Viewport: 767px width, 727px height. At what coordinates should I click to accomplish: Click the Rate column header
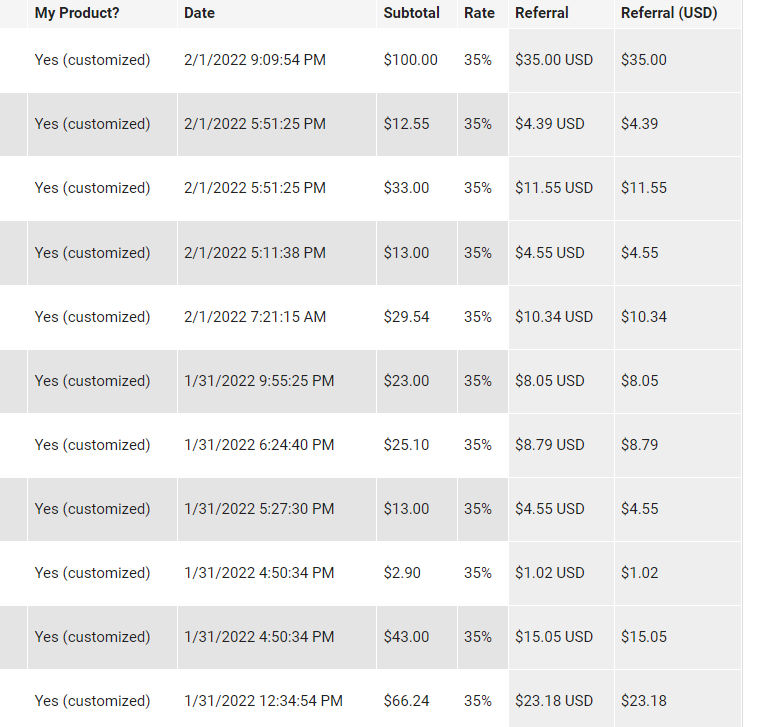click(479, 13)
